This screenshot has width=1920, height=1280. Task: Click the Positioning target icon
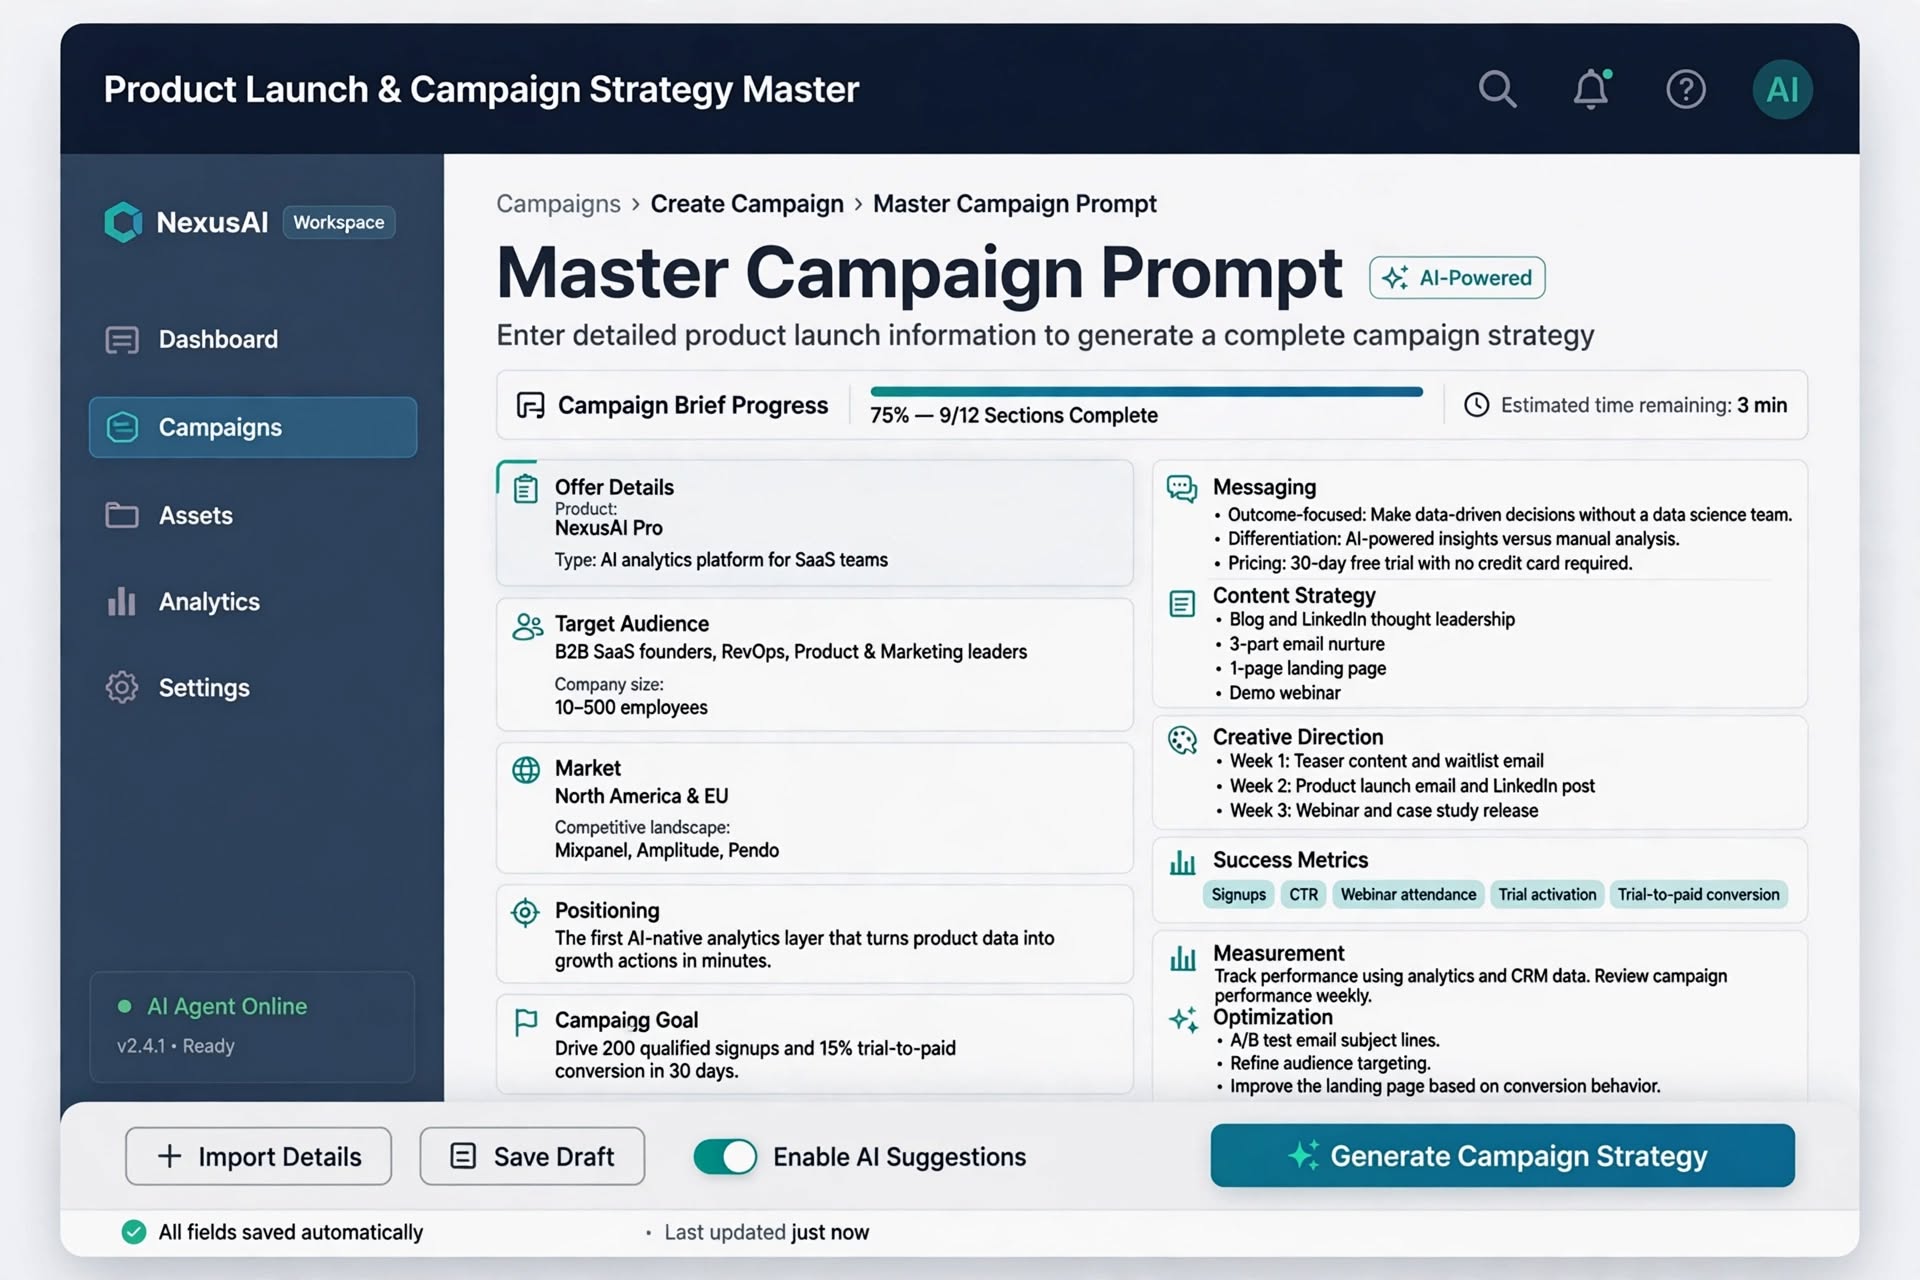click(x=525, y=912)
